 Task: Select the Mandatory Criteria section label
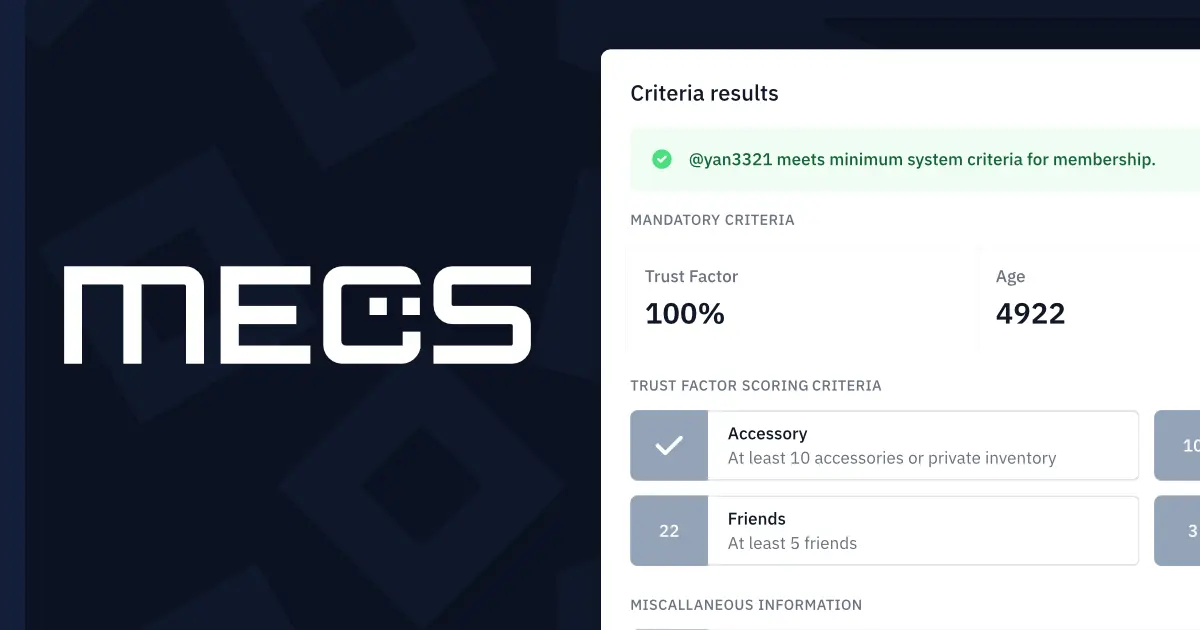click(x=712, y=220)
